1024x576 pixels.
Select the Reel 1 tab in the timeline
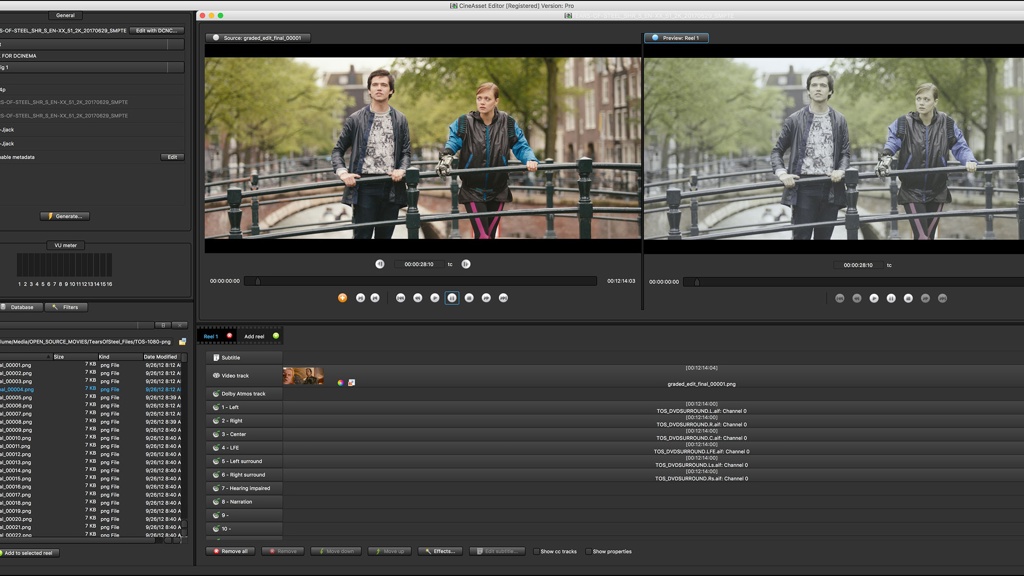click(215, 336)
